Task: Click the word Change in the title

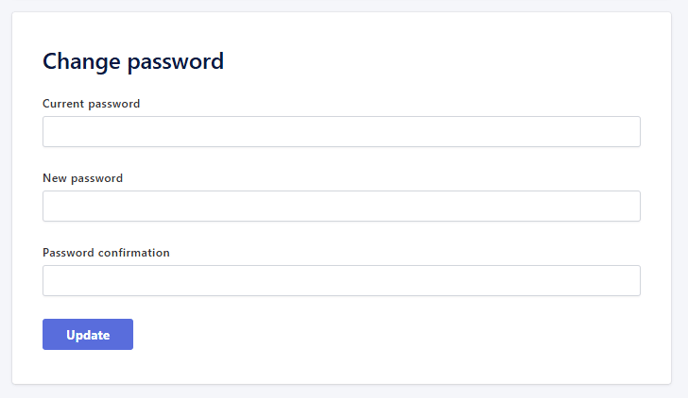Action: pyautogui.click(x=81, y=61)
